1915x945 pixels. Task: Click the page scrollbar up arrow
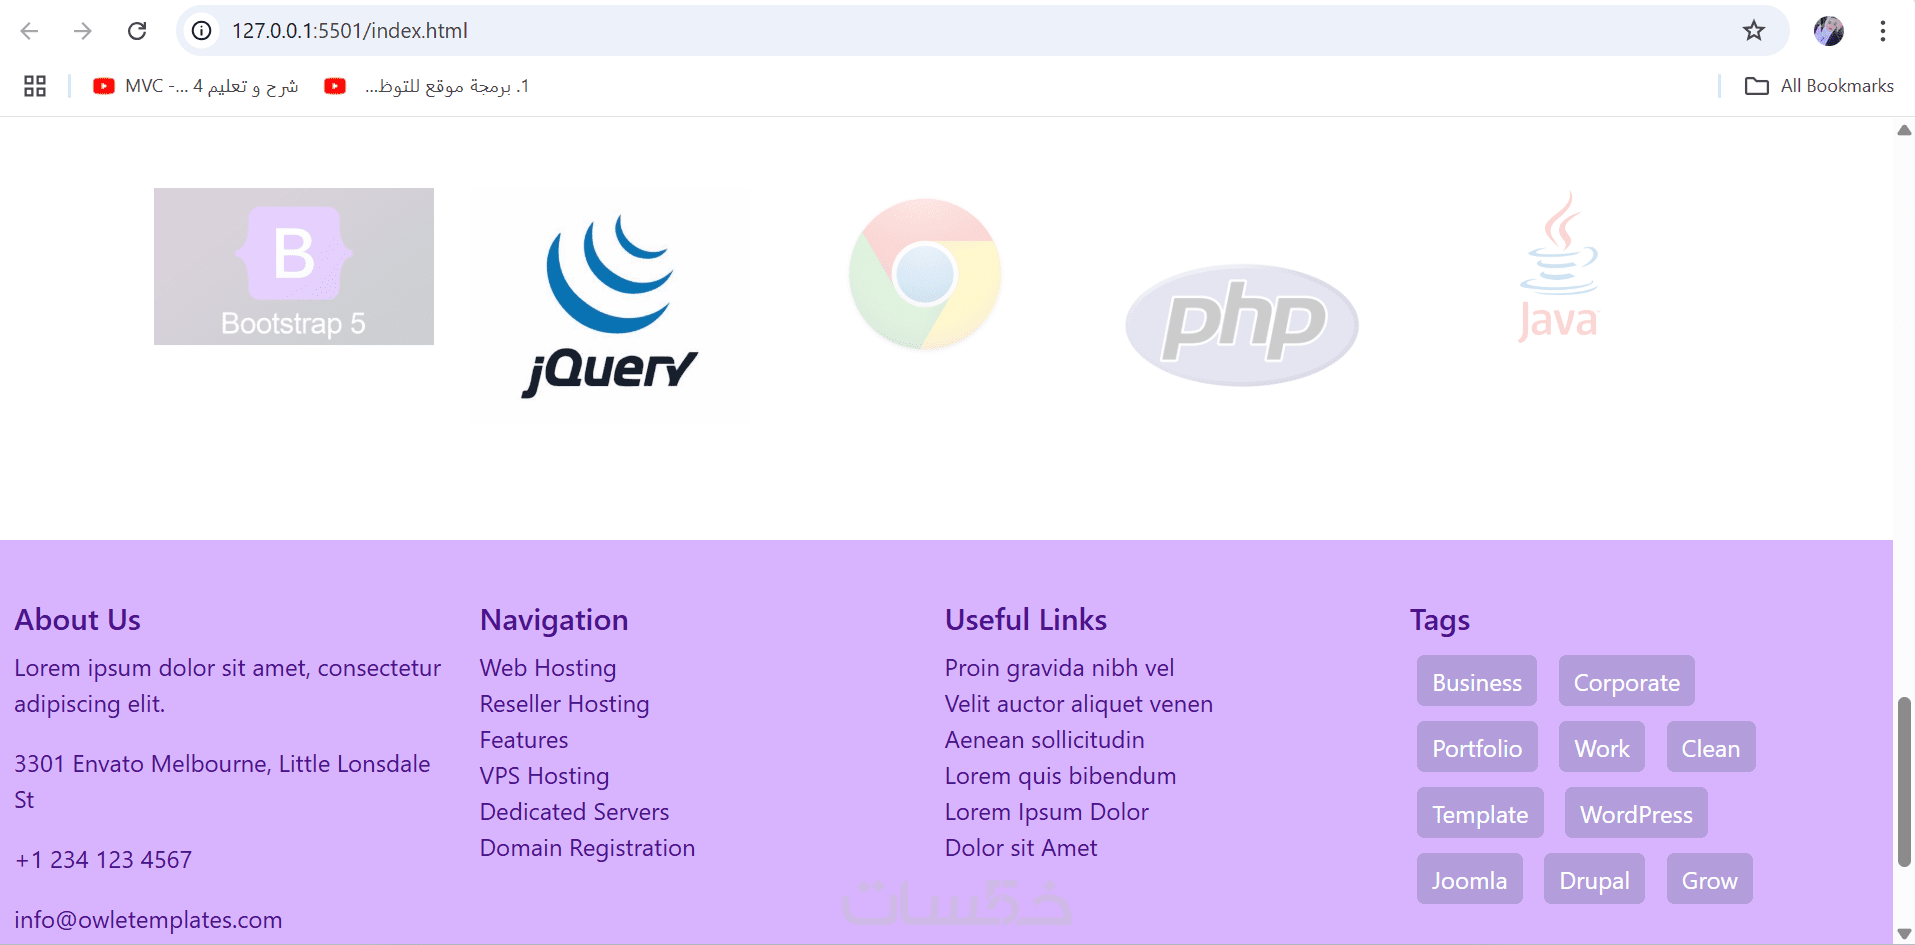(x=1904, y=130)
